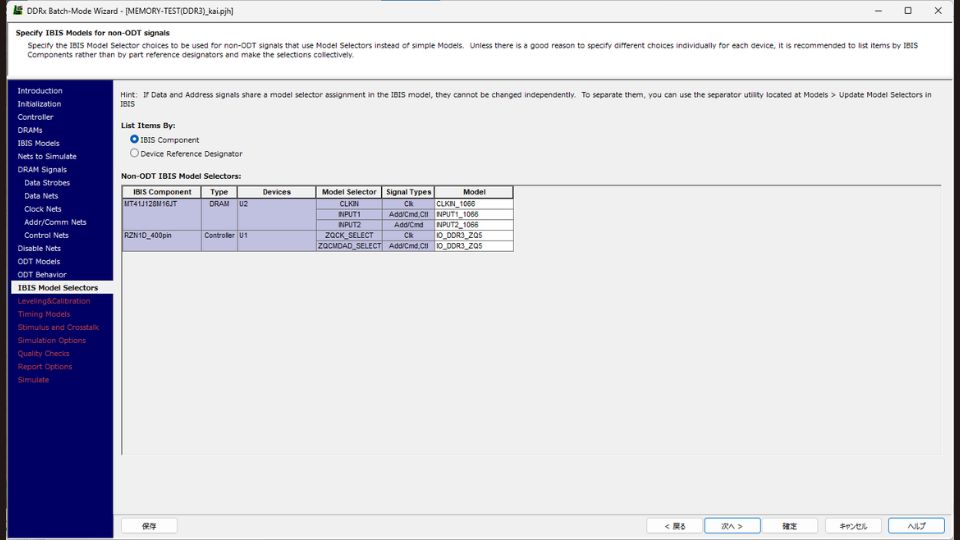Image resolution: width=960 pixels, height=540 pixels.
Task: Open the INPUT2_1066 model dropdown cell
Action: 473,225
